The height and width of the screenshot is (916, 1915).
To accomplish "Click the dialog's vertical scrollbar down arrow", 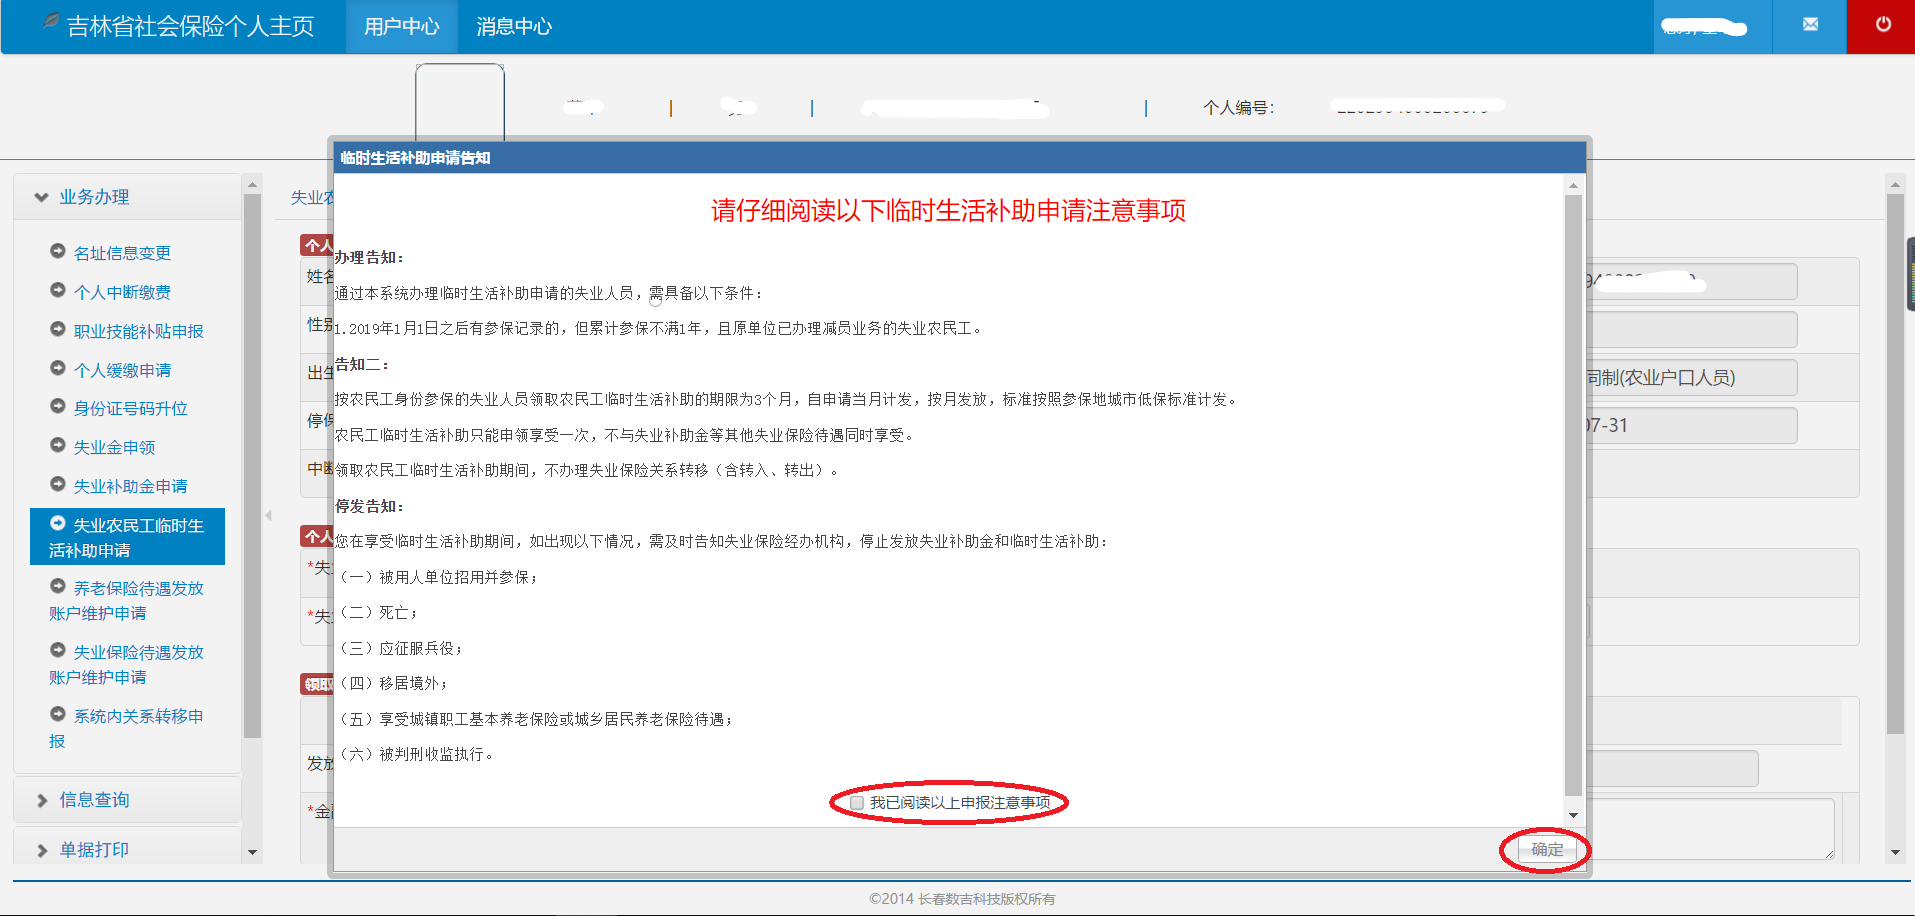I will pos(1573,815).
